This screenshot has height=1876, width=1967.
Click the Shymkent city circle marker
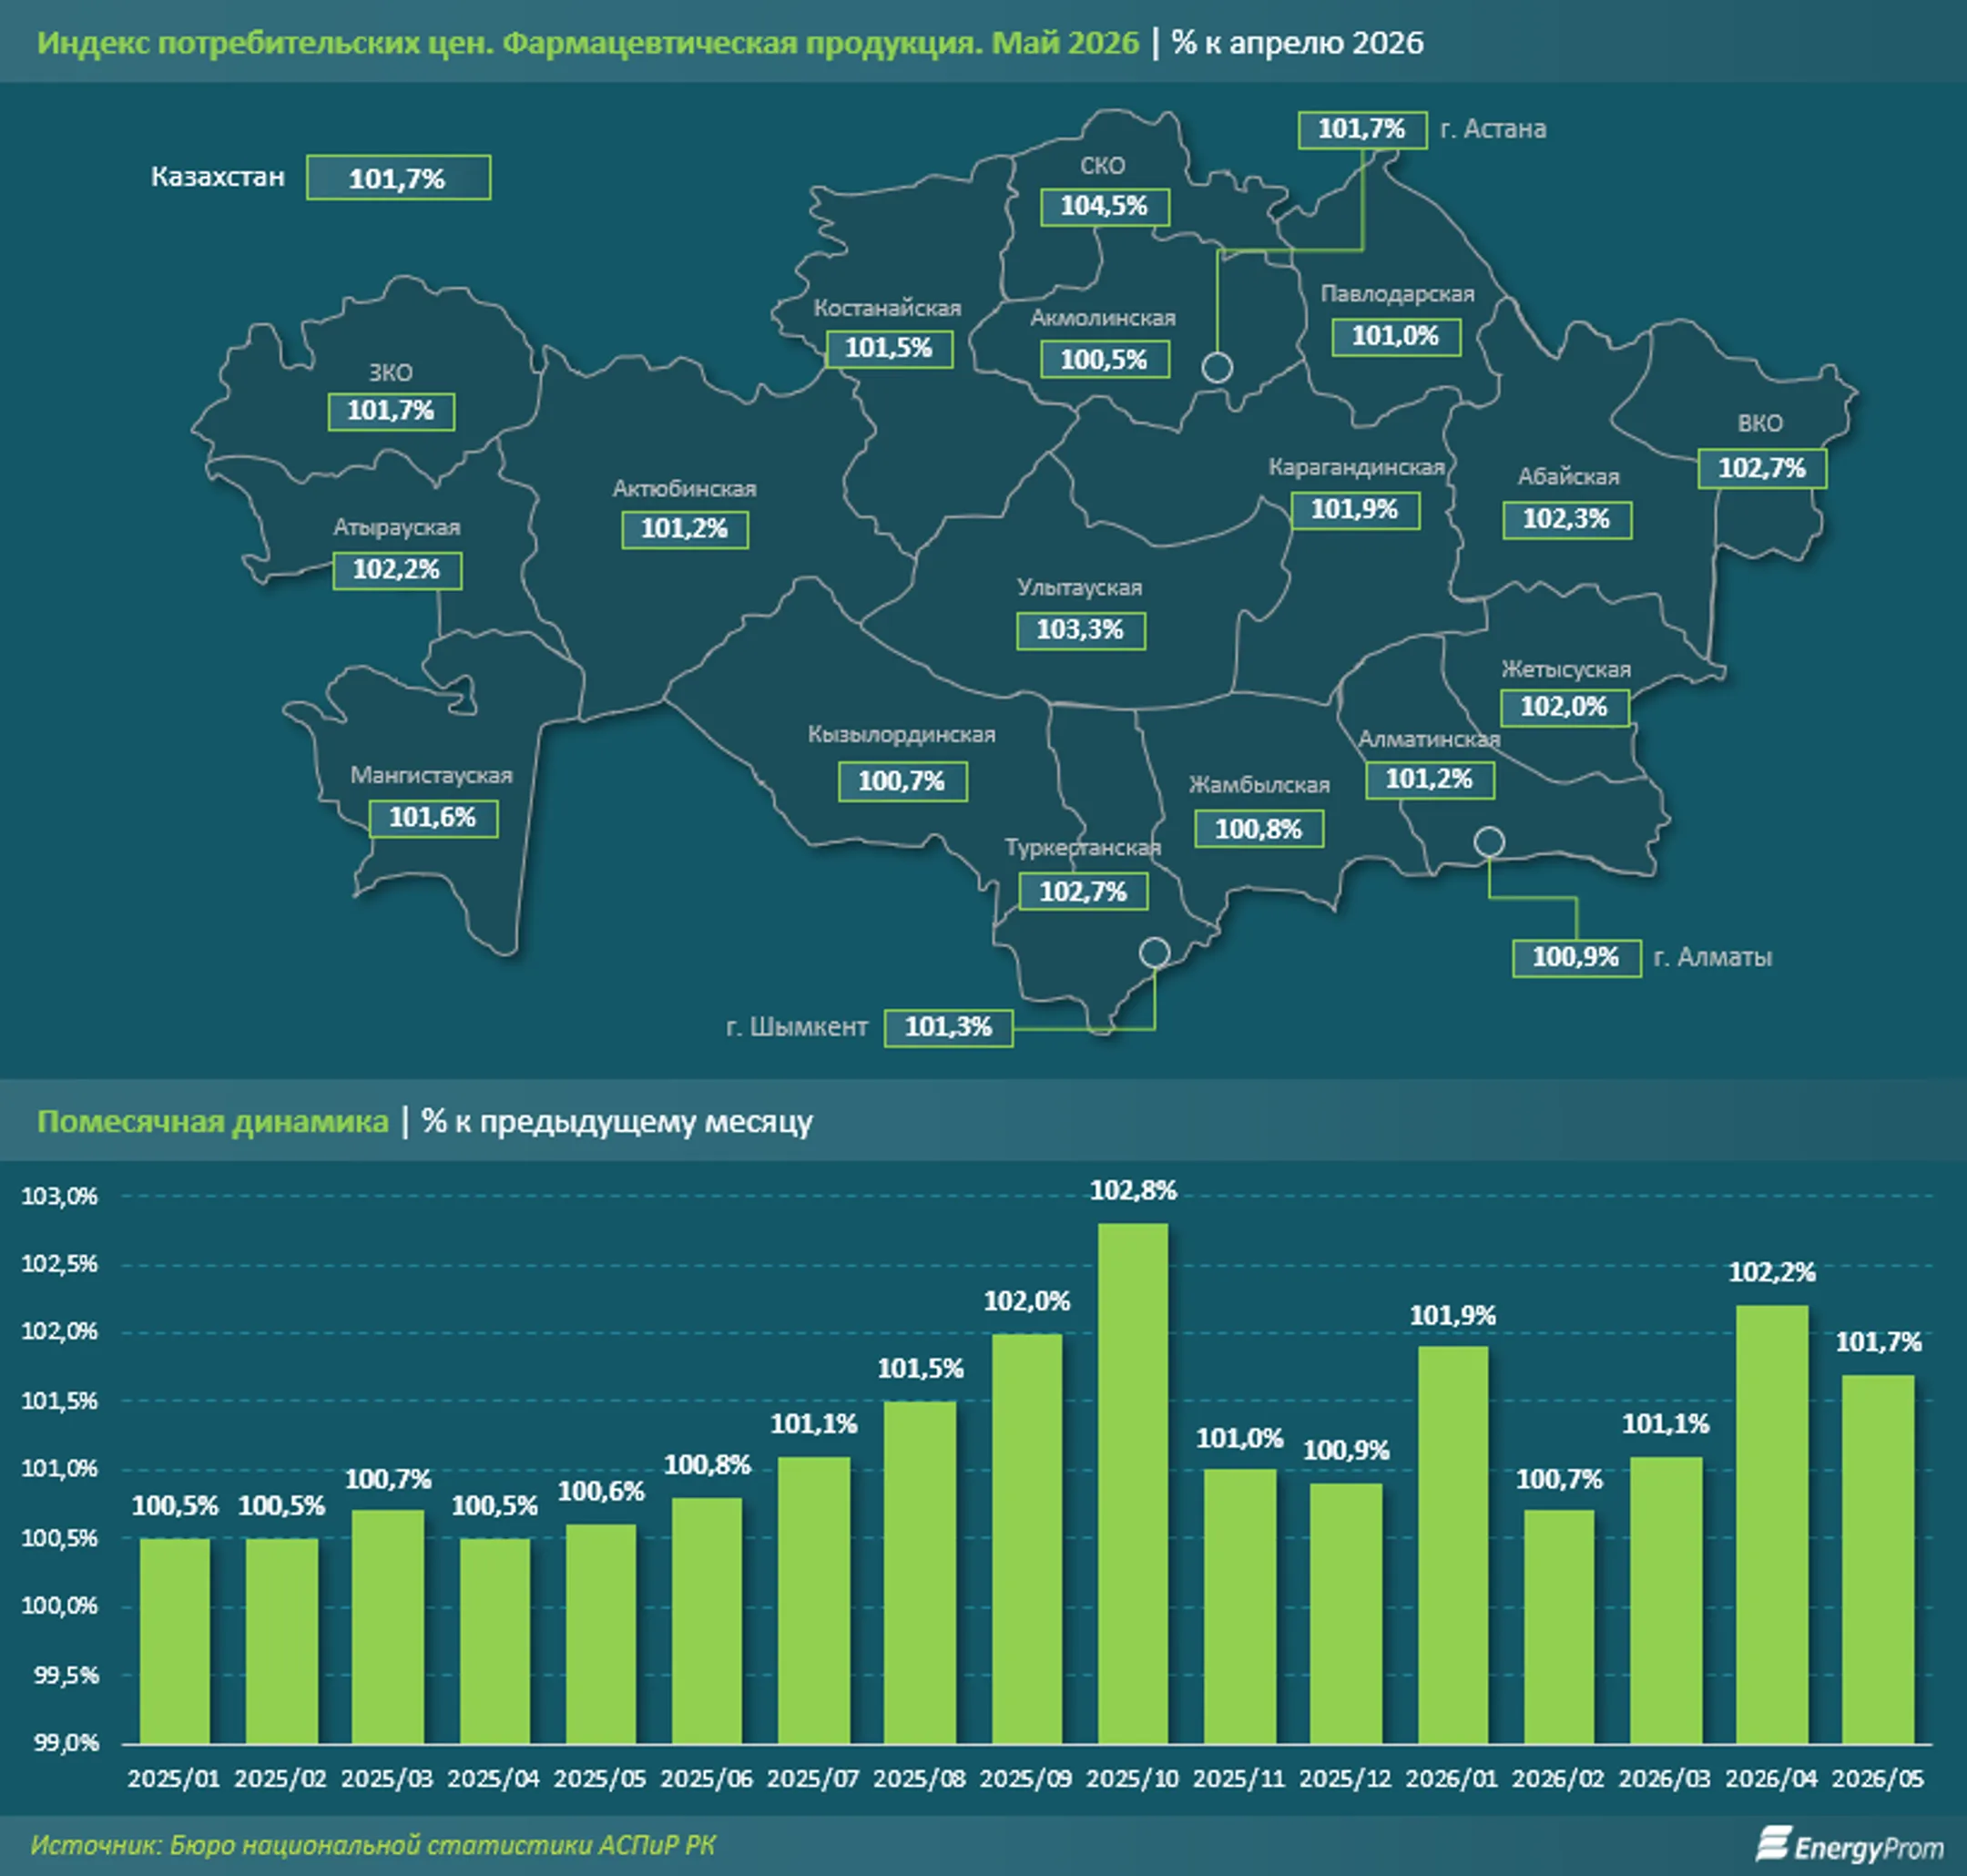point(1155,952)
